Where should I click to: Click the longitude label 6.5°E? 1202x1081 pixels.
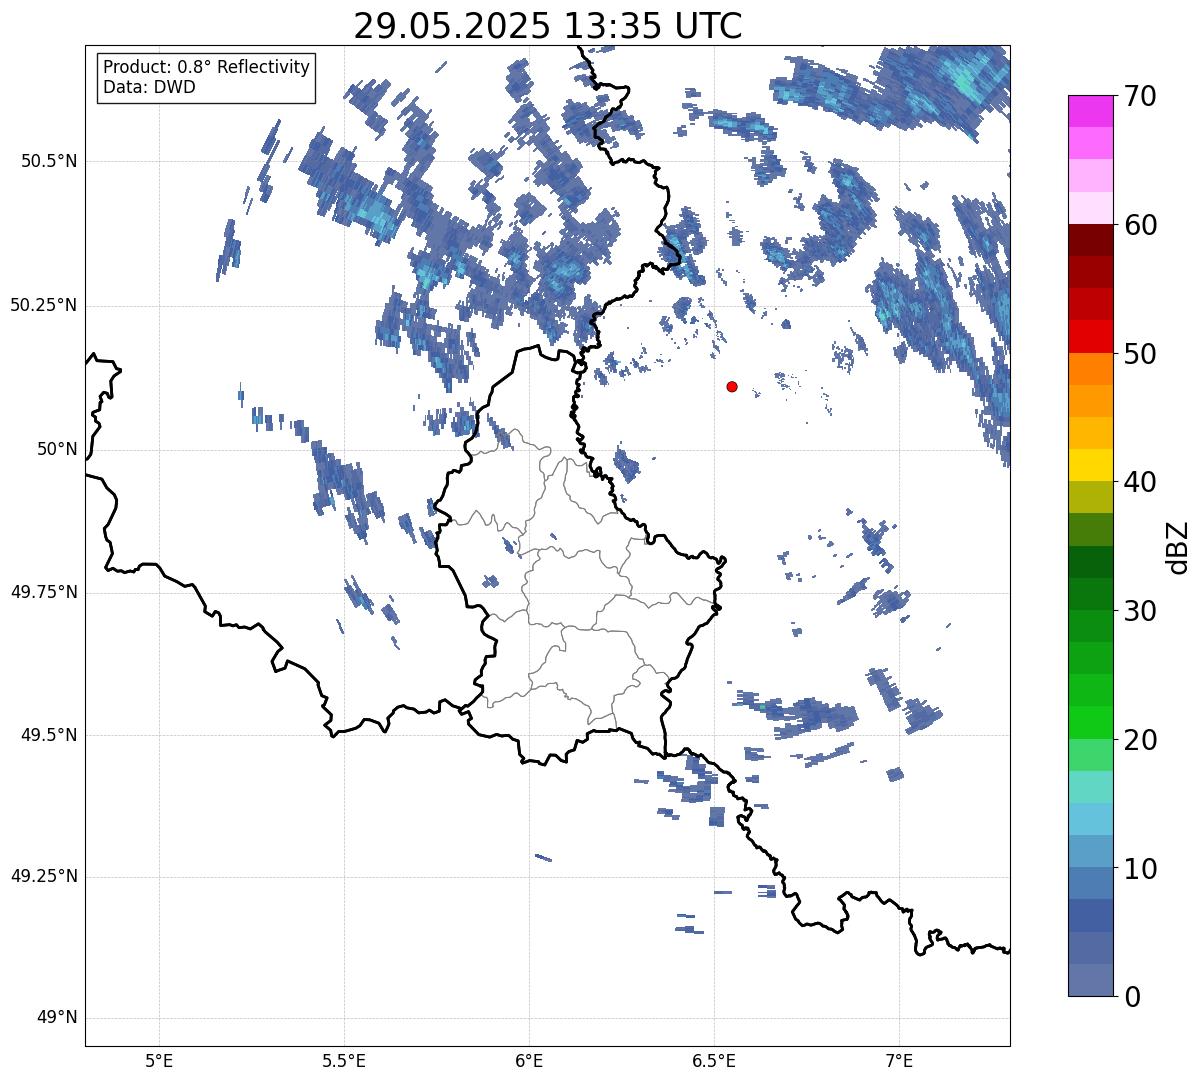click(x=714, y=1060)
